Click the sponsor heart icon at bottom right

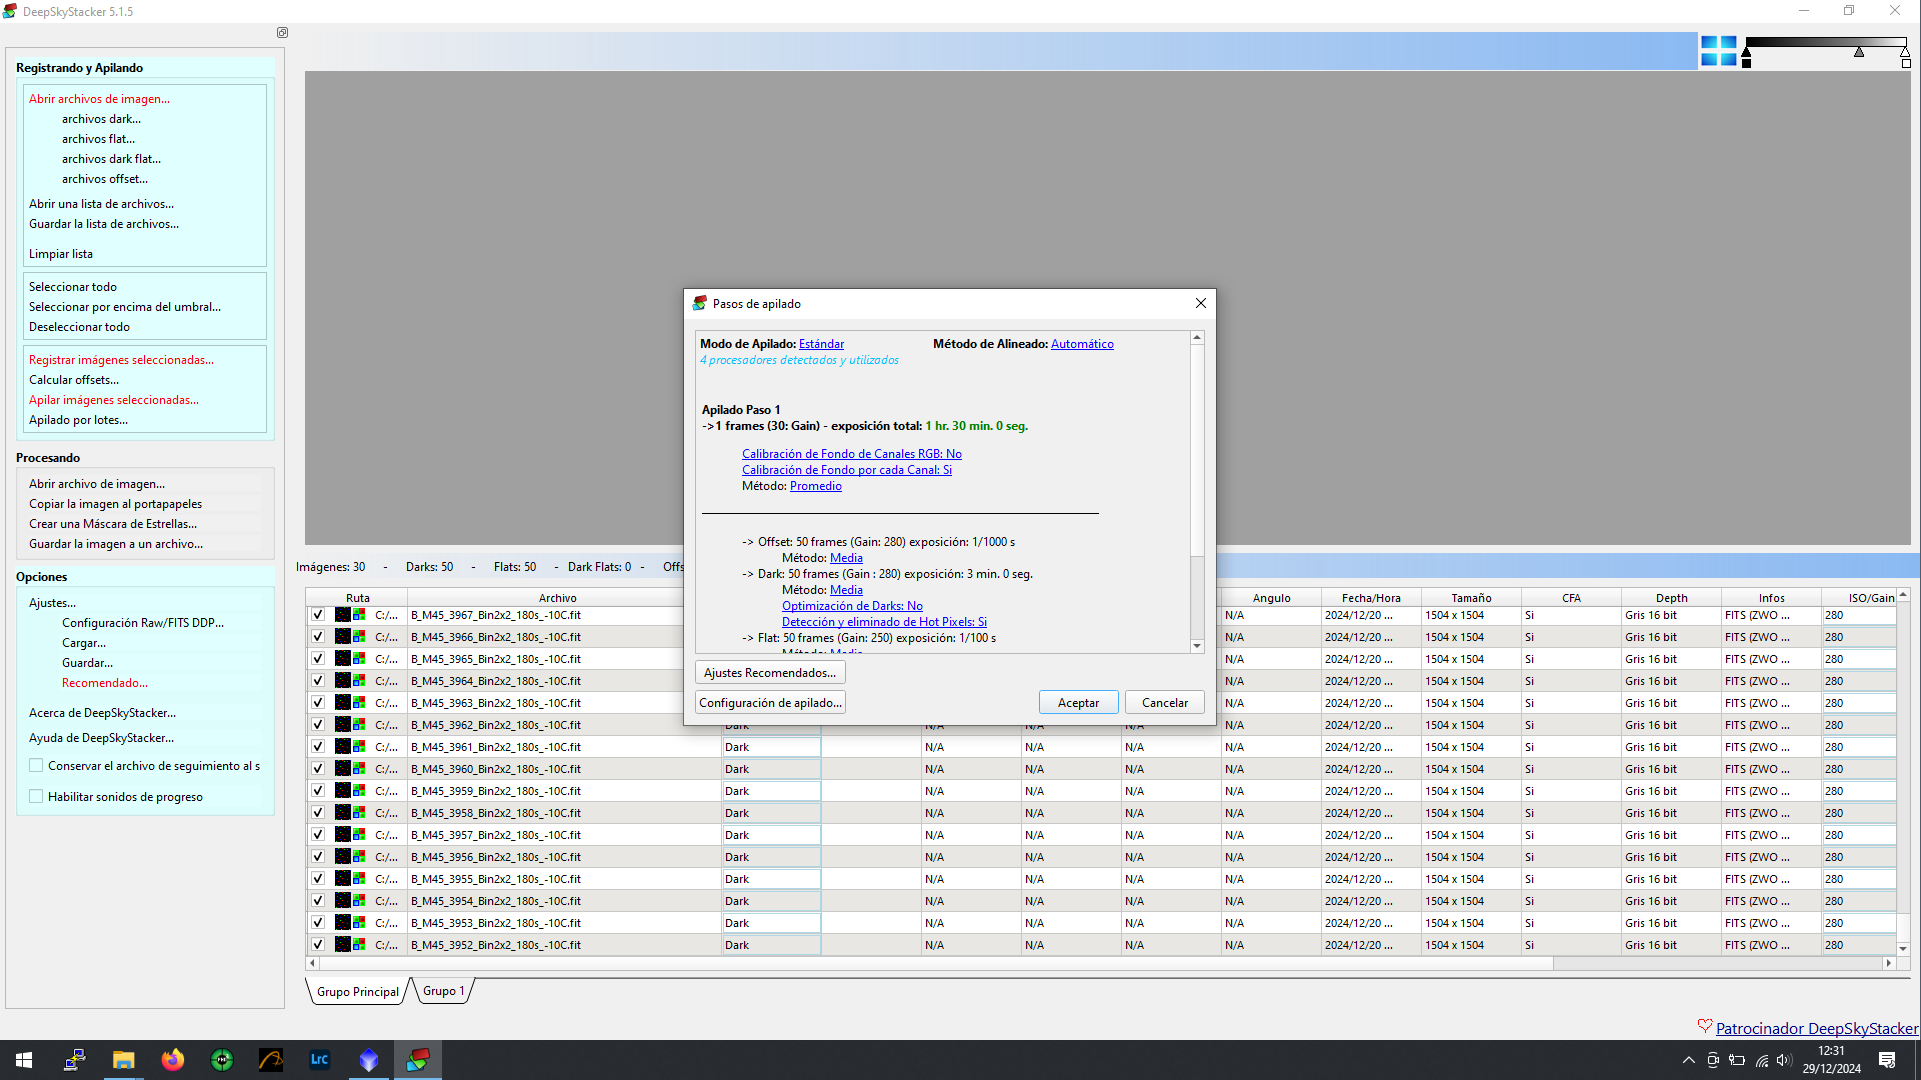click(x=1705, y=1026)
